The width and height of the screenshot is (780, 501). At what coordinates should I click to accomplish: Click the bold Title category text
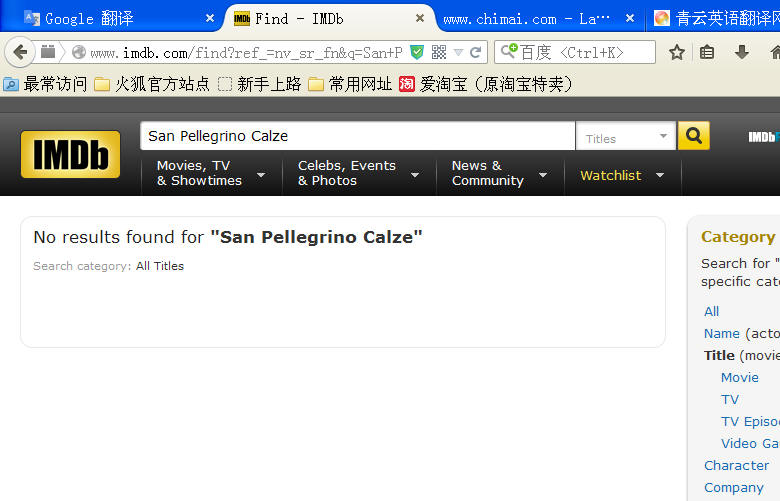click(x=719, y=355)
